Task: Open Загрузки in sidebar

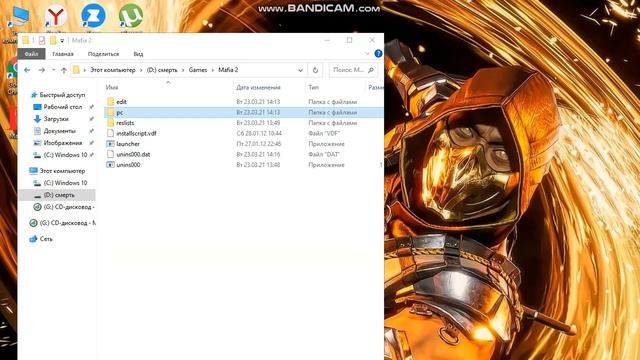Action: (x=56, y=119)
